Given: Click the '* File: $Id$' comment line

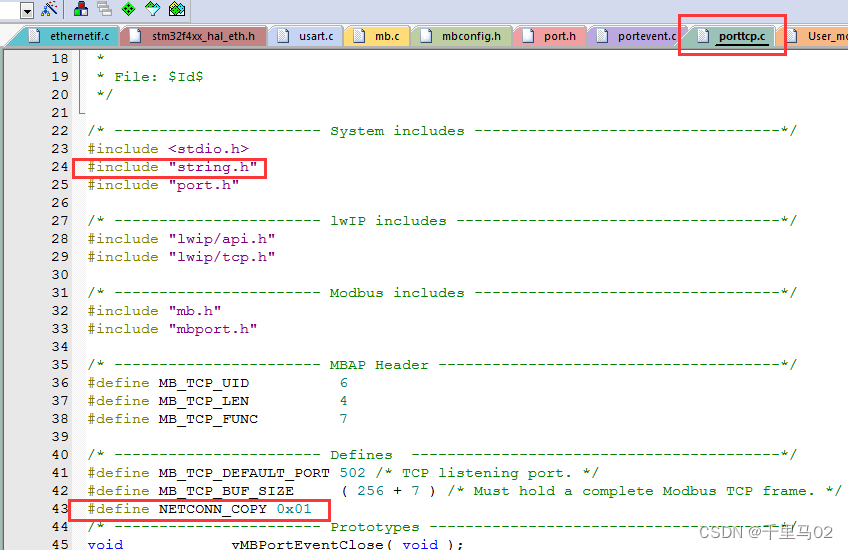Looking at the screenshot, I should click(150, 76).
